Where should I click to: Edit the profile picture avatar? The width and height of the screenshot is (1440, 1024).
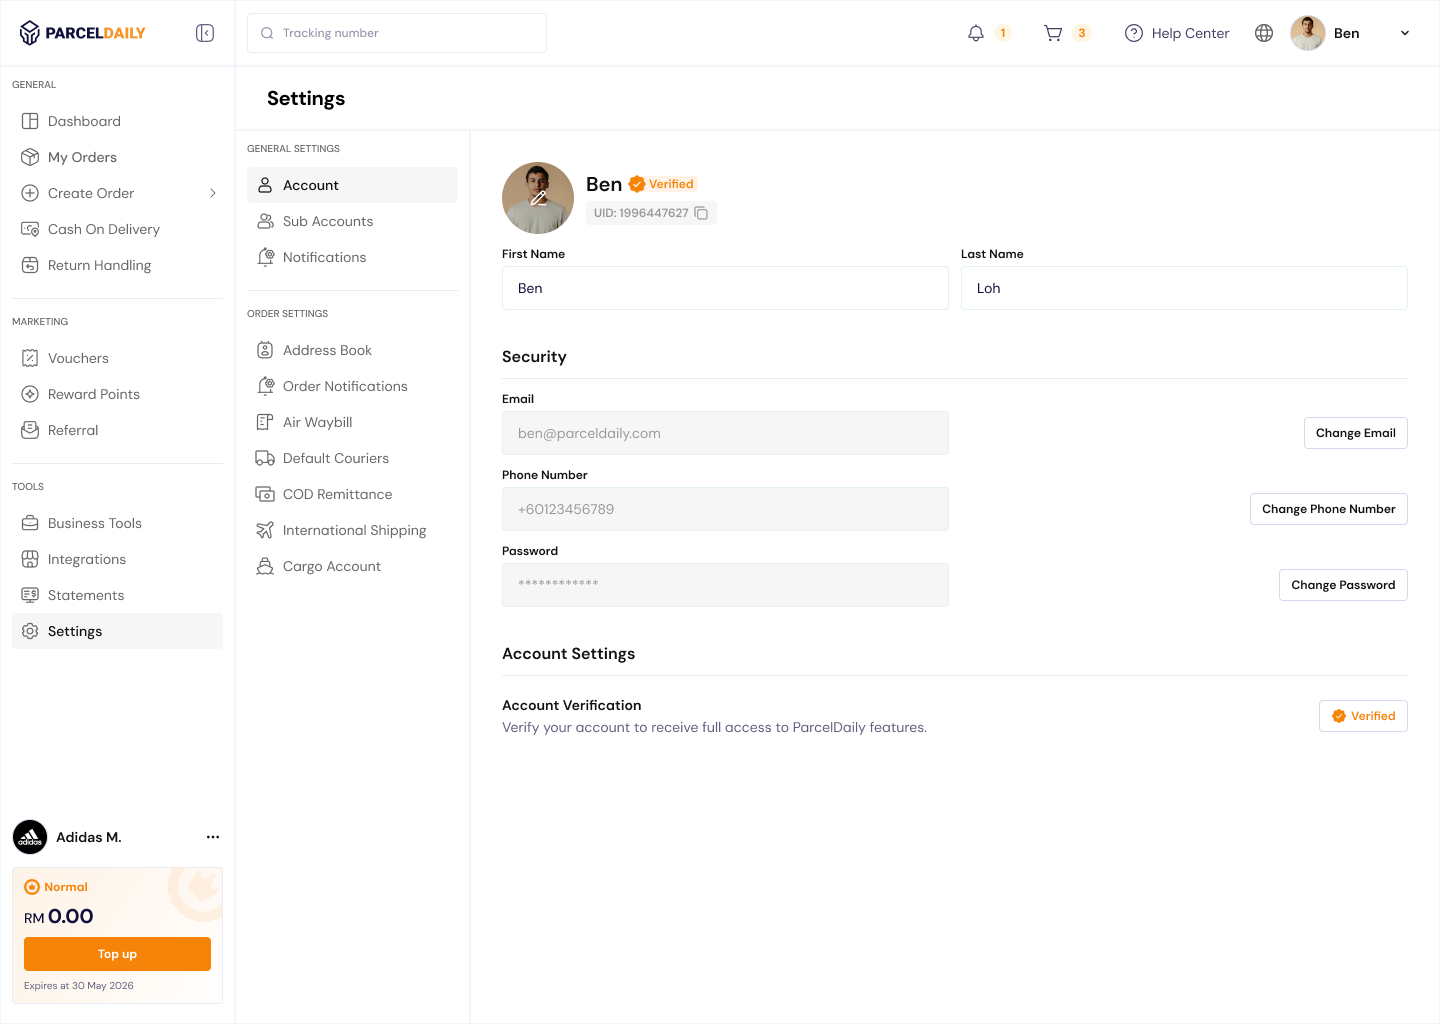538,198
